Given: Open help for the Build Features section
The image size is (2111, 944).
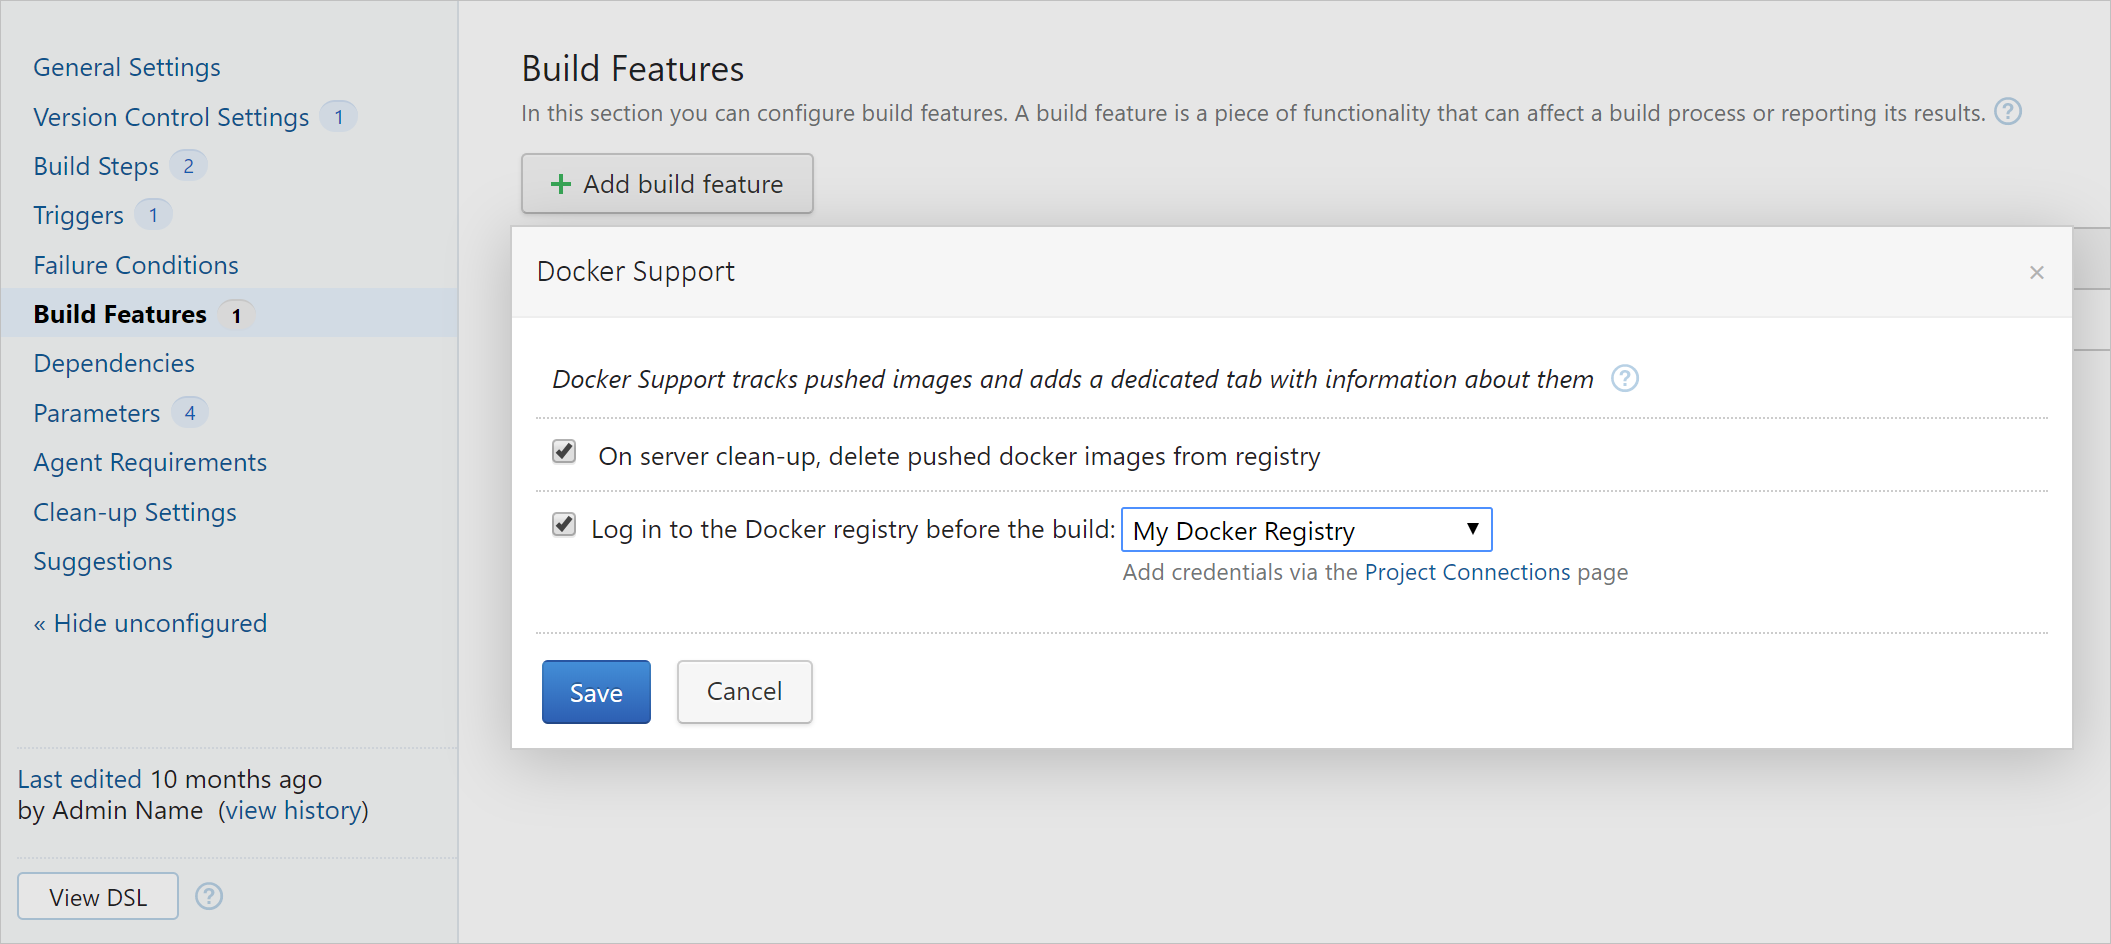Looking at the screenshot, I should (x=2008, y=112).
